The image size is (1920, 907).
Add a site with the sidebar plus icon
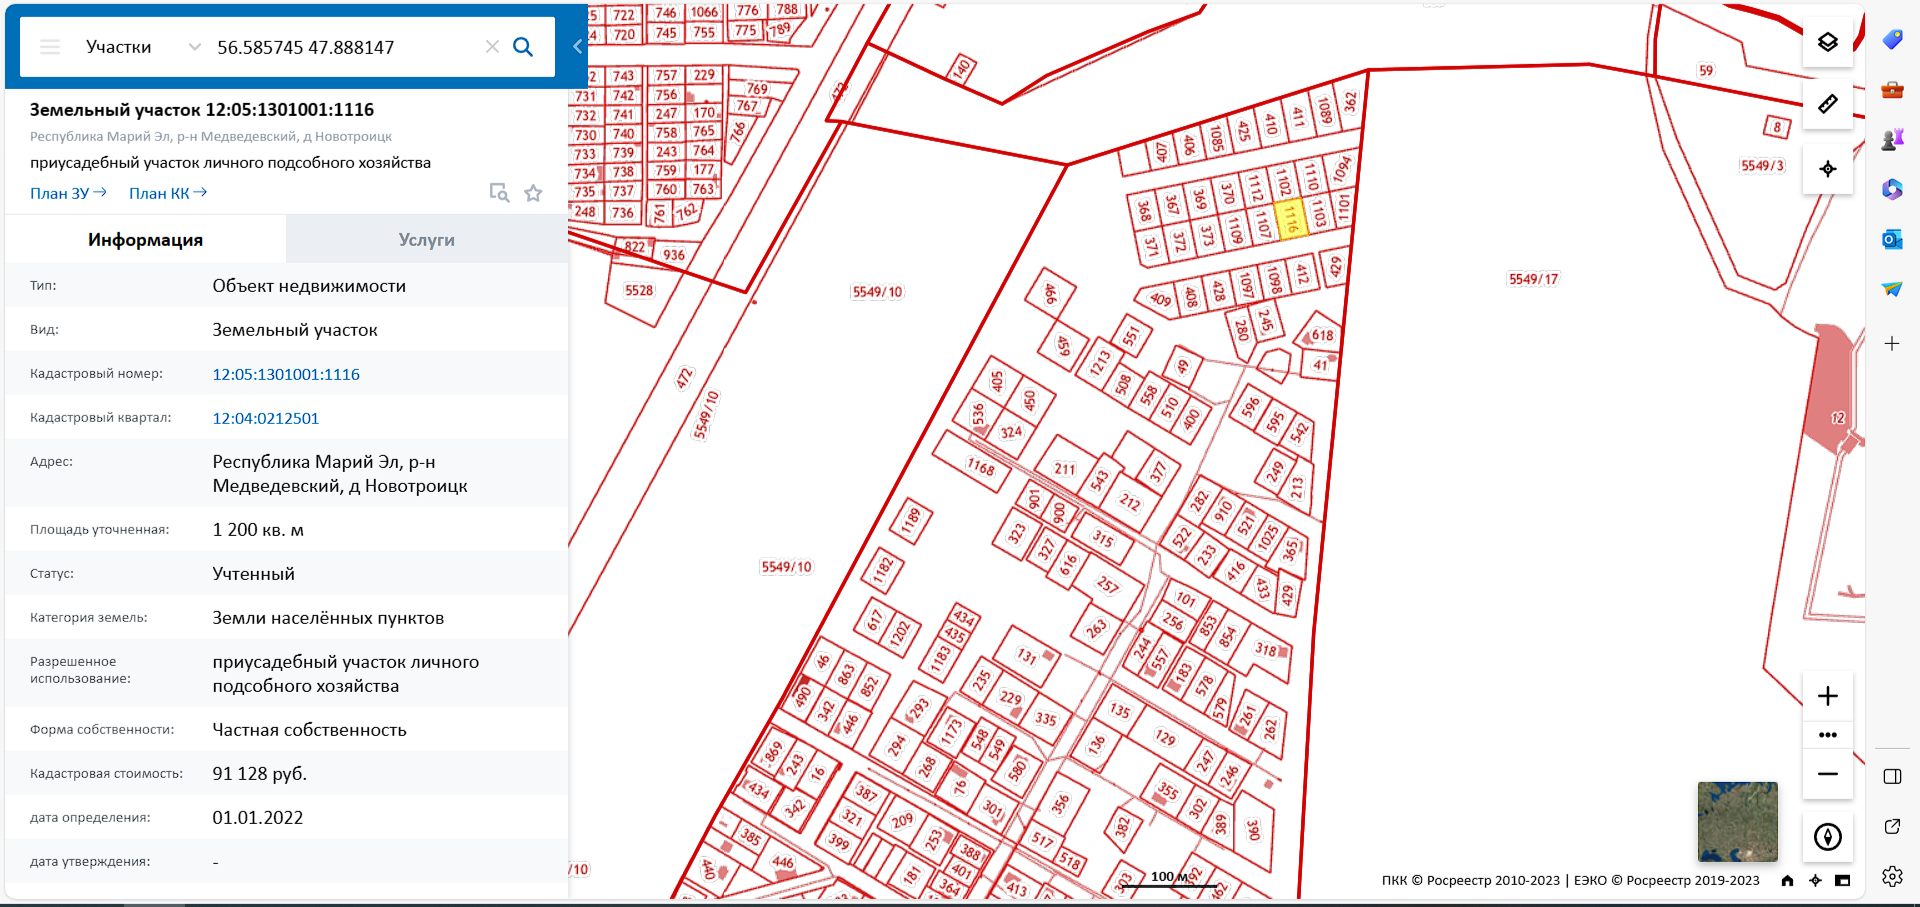click(x=1892, y=344)
